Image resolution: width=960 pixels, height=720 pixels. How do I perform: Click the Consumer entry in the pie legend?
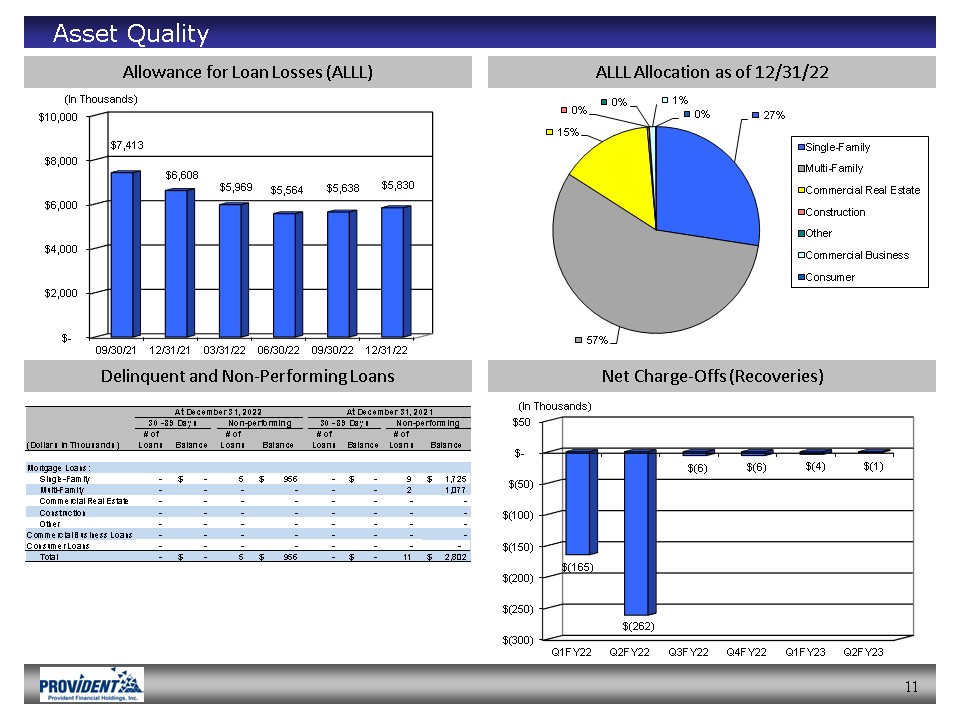830,277
